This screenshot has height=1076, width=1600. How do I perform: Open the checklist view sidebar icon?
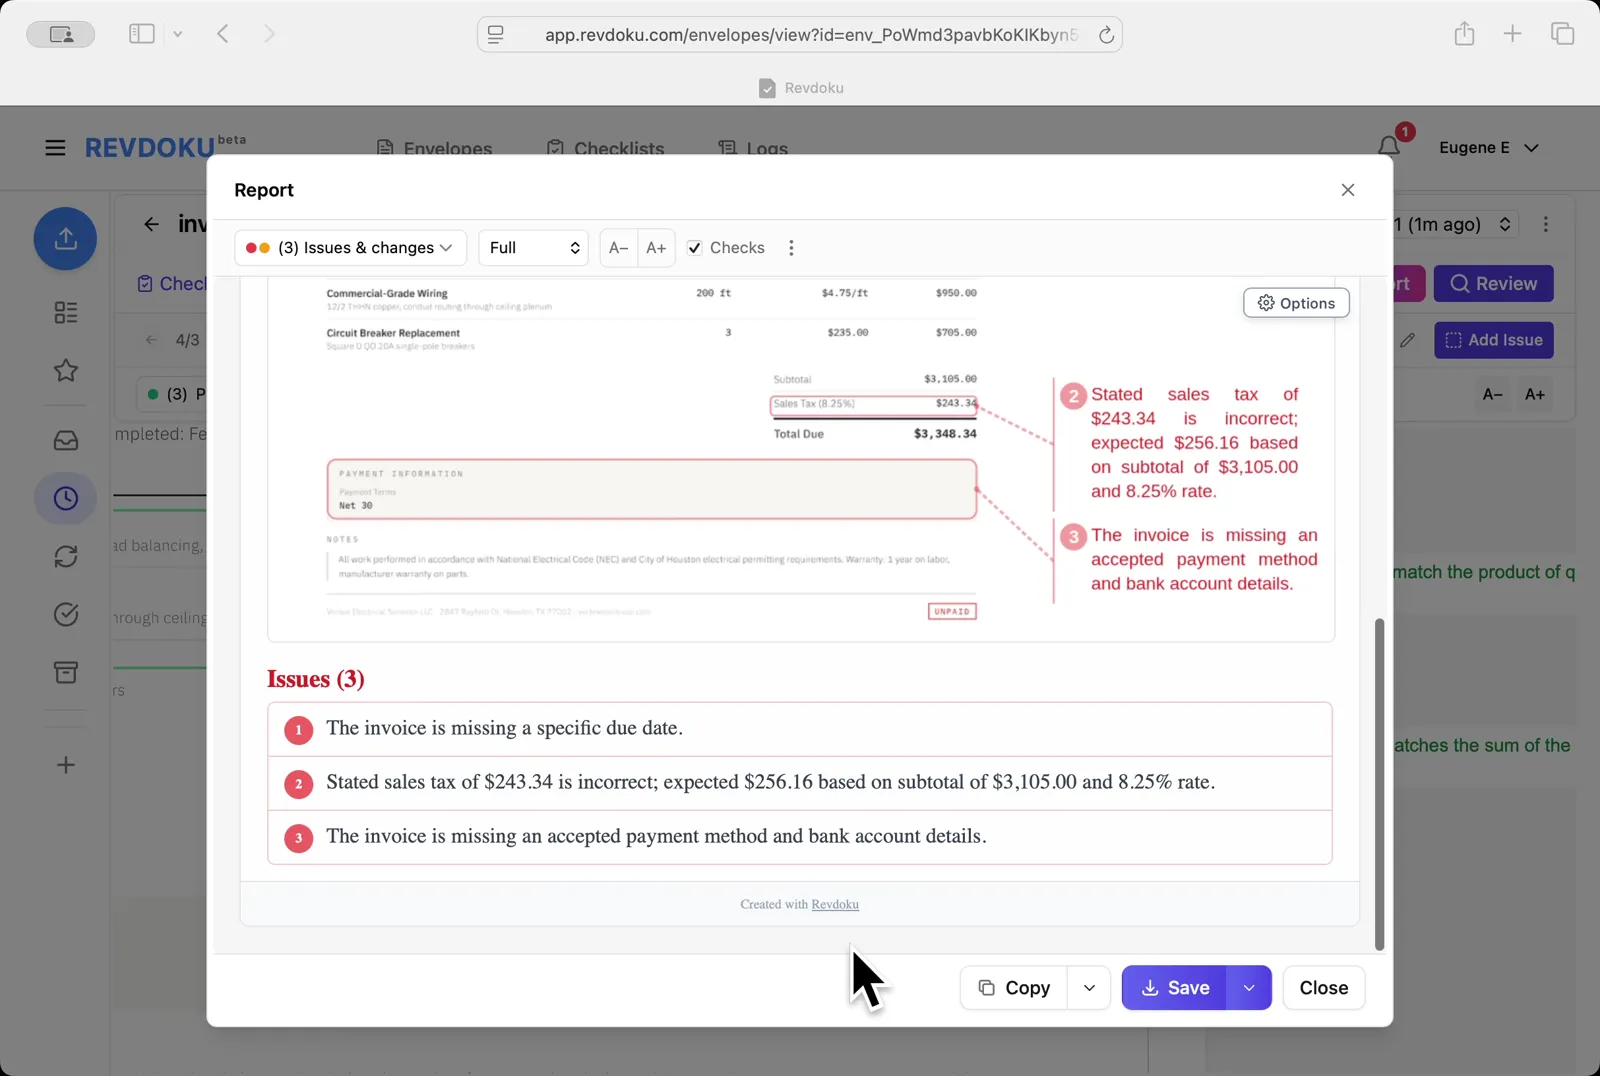pos(65,312)
